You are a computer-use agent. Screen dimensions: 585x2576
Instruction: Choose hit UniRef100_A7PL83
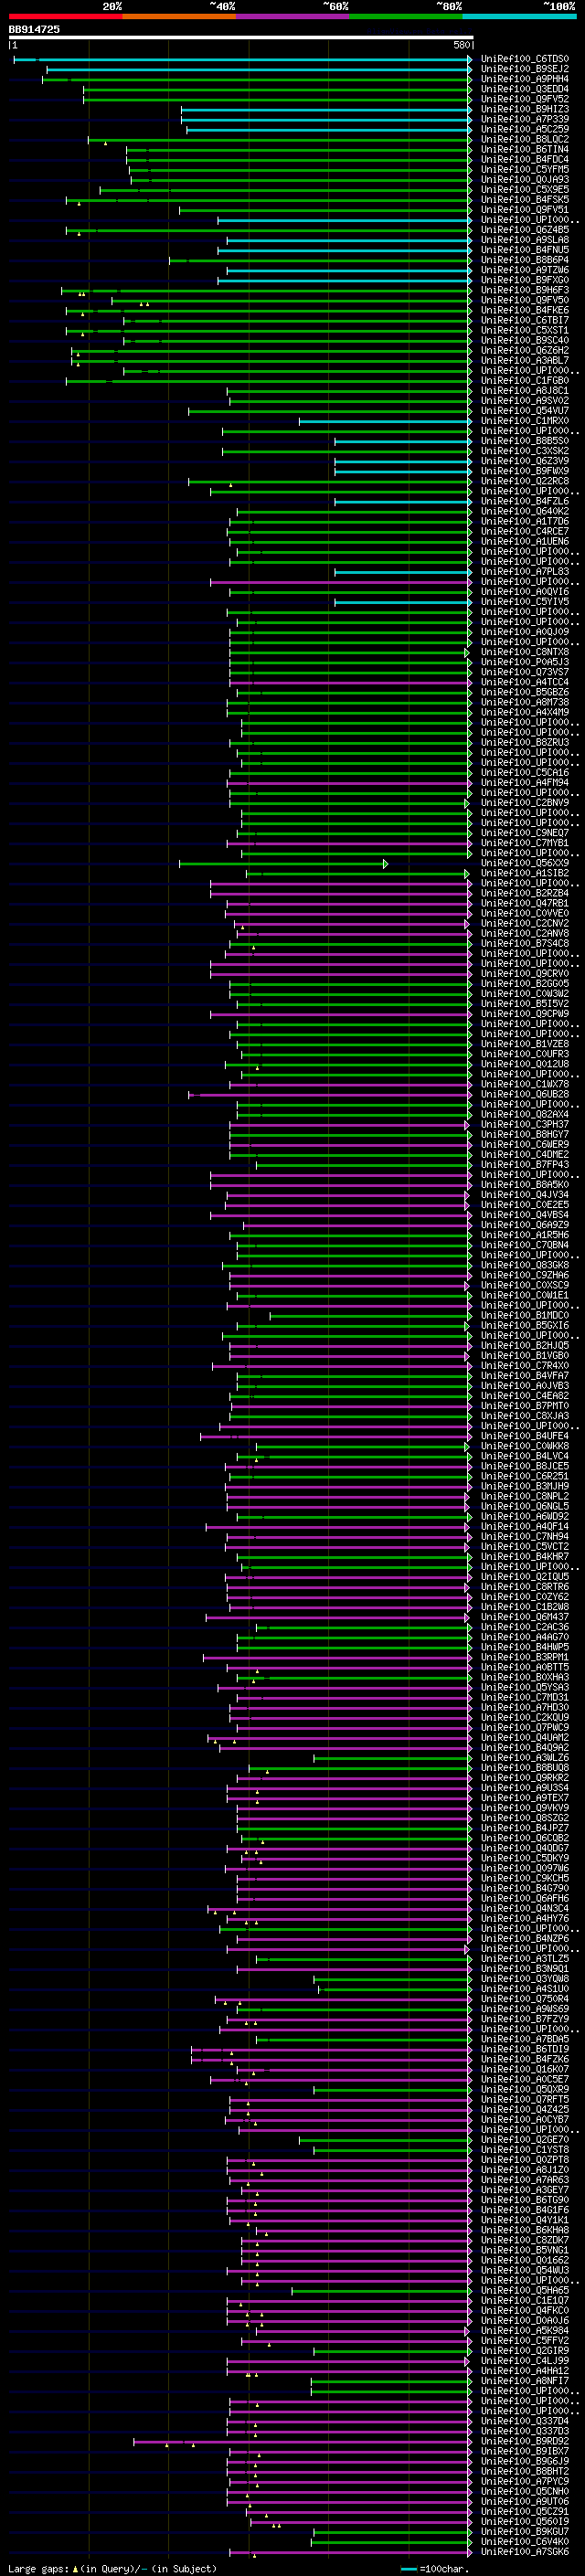(525, 572)
